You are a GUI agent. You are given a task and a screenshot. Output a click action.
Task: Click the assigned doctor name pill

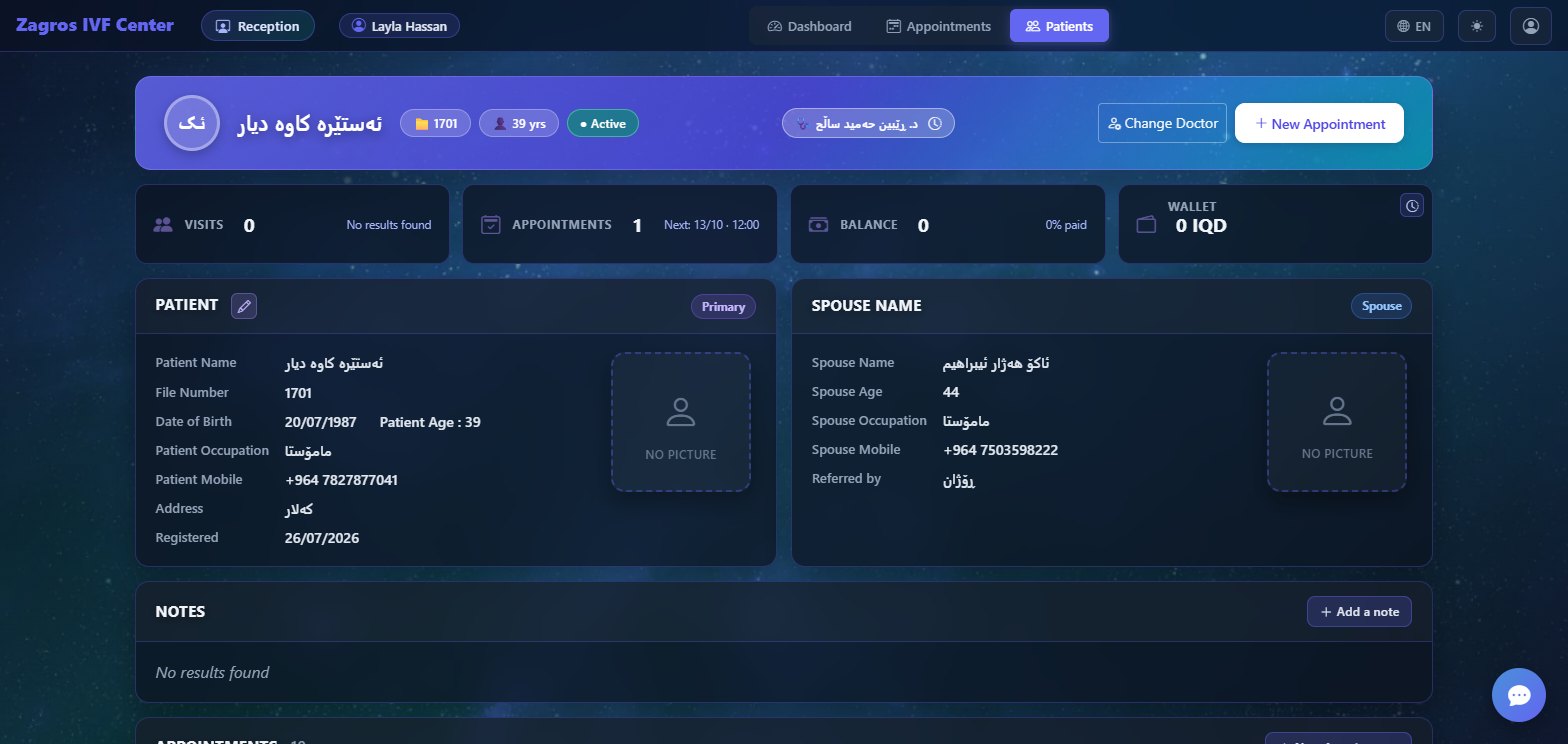click(x=868, y=123)
